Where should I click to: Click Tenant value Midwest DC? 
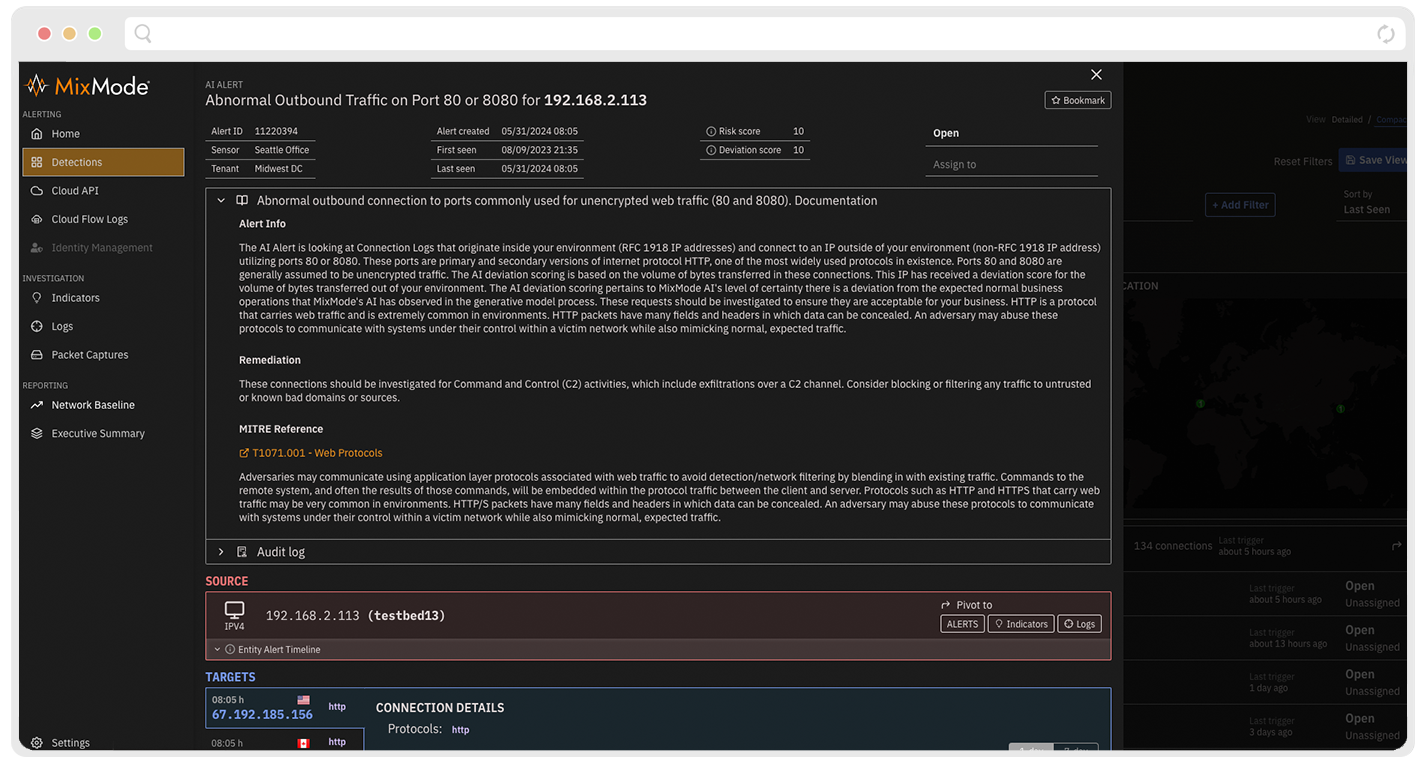point(278,169)
